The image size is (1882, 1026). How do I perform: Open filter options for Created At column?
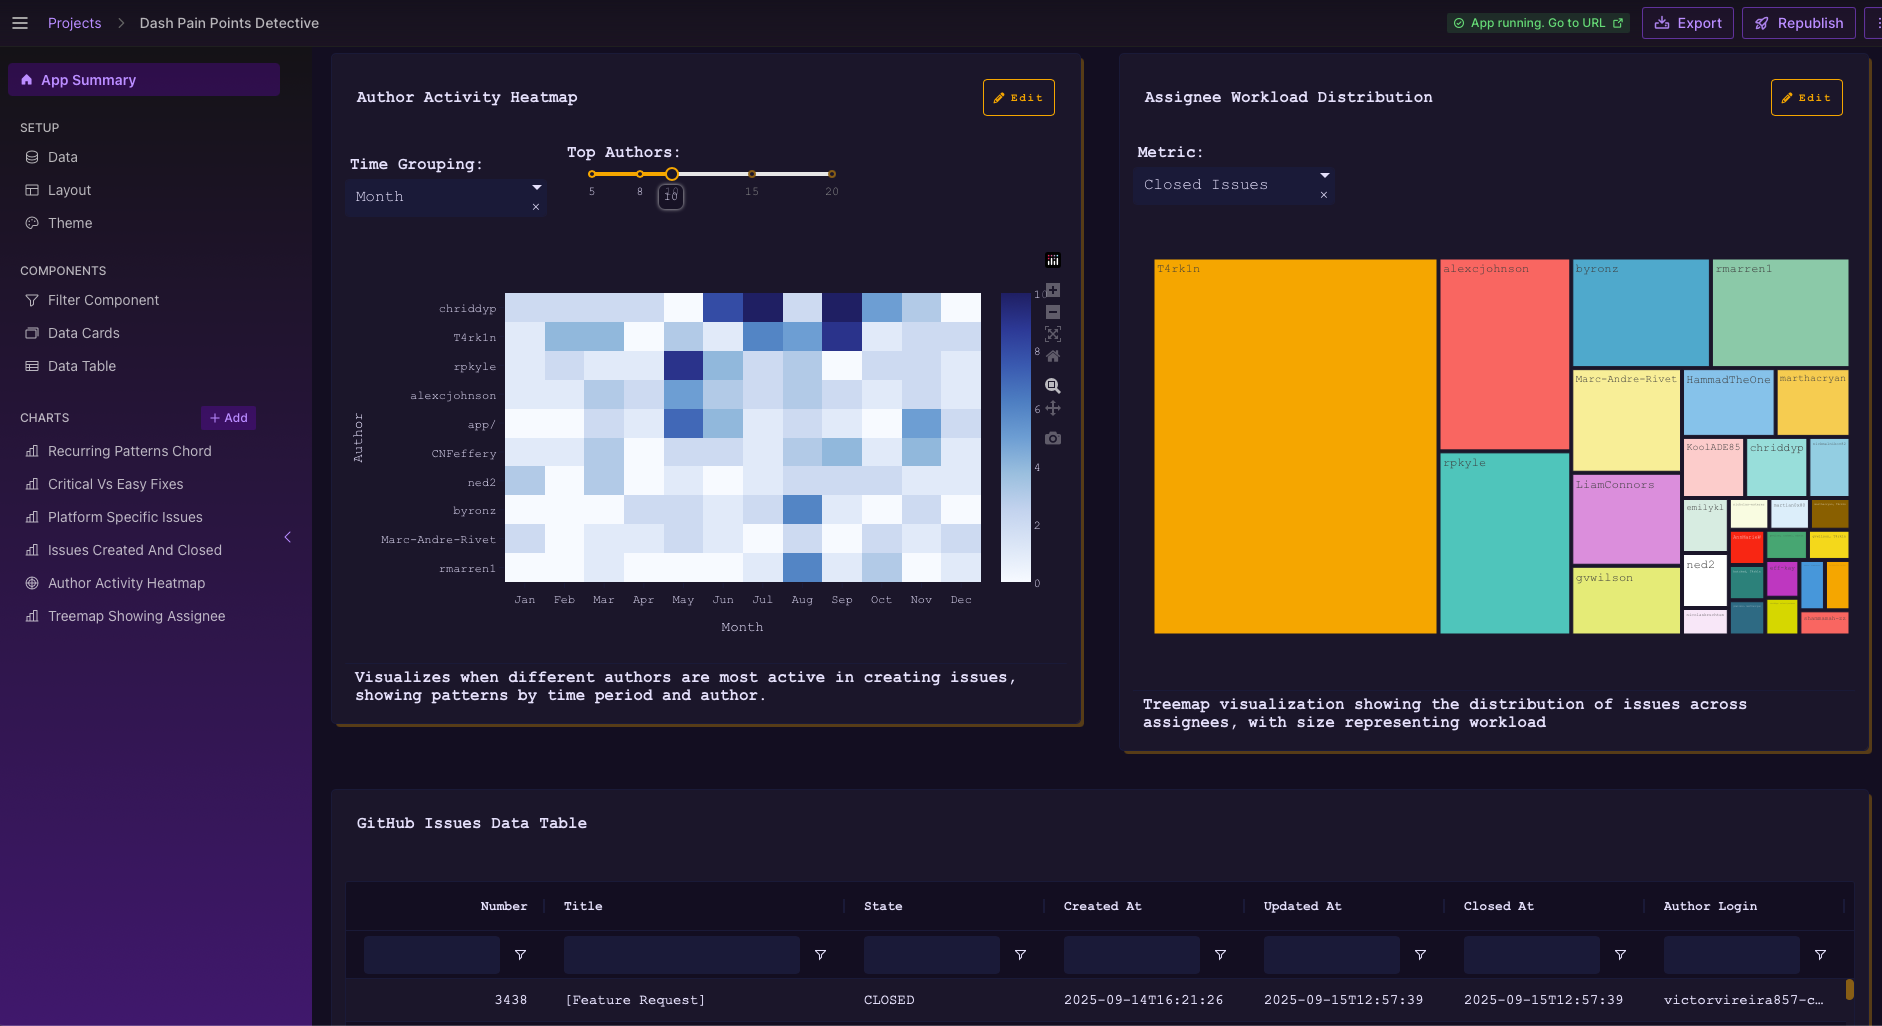pyautogui.click(x=1220, y=955)
